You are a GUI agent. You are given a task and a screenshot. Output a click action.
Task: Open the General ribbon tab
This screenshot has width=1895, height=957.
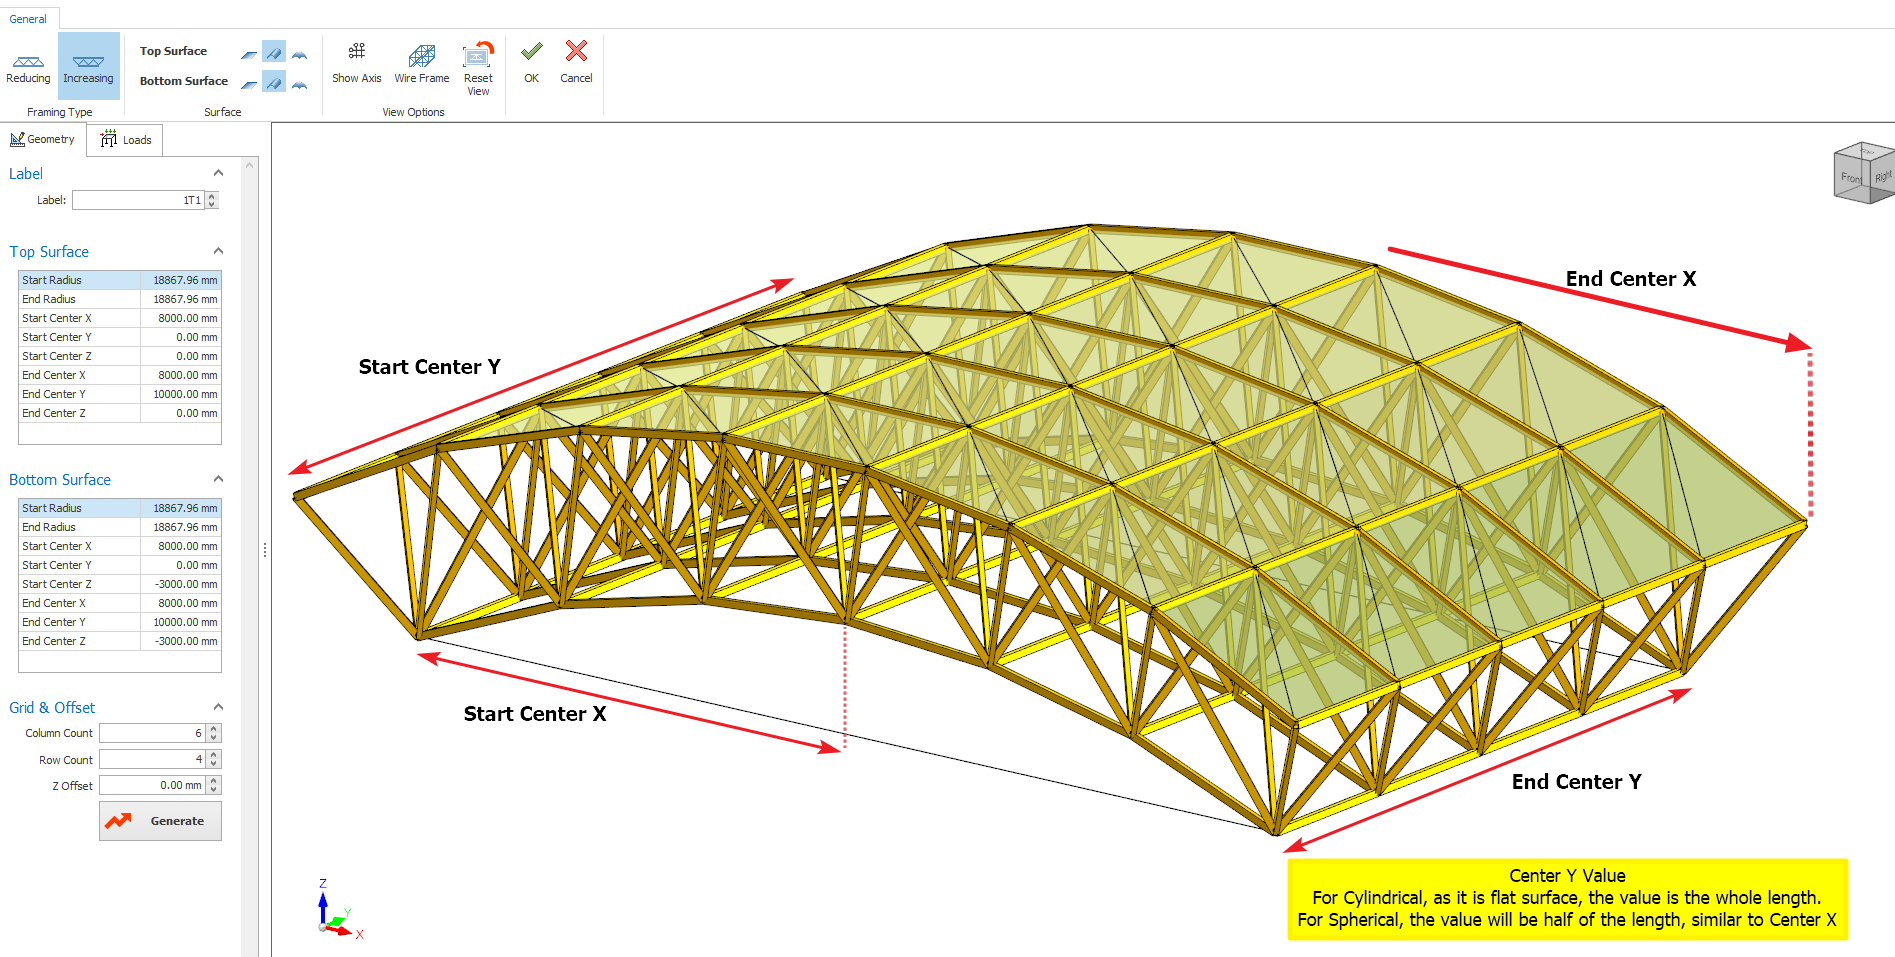[x=28, y=19]
